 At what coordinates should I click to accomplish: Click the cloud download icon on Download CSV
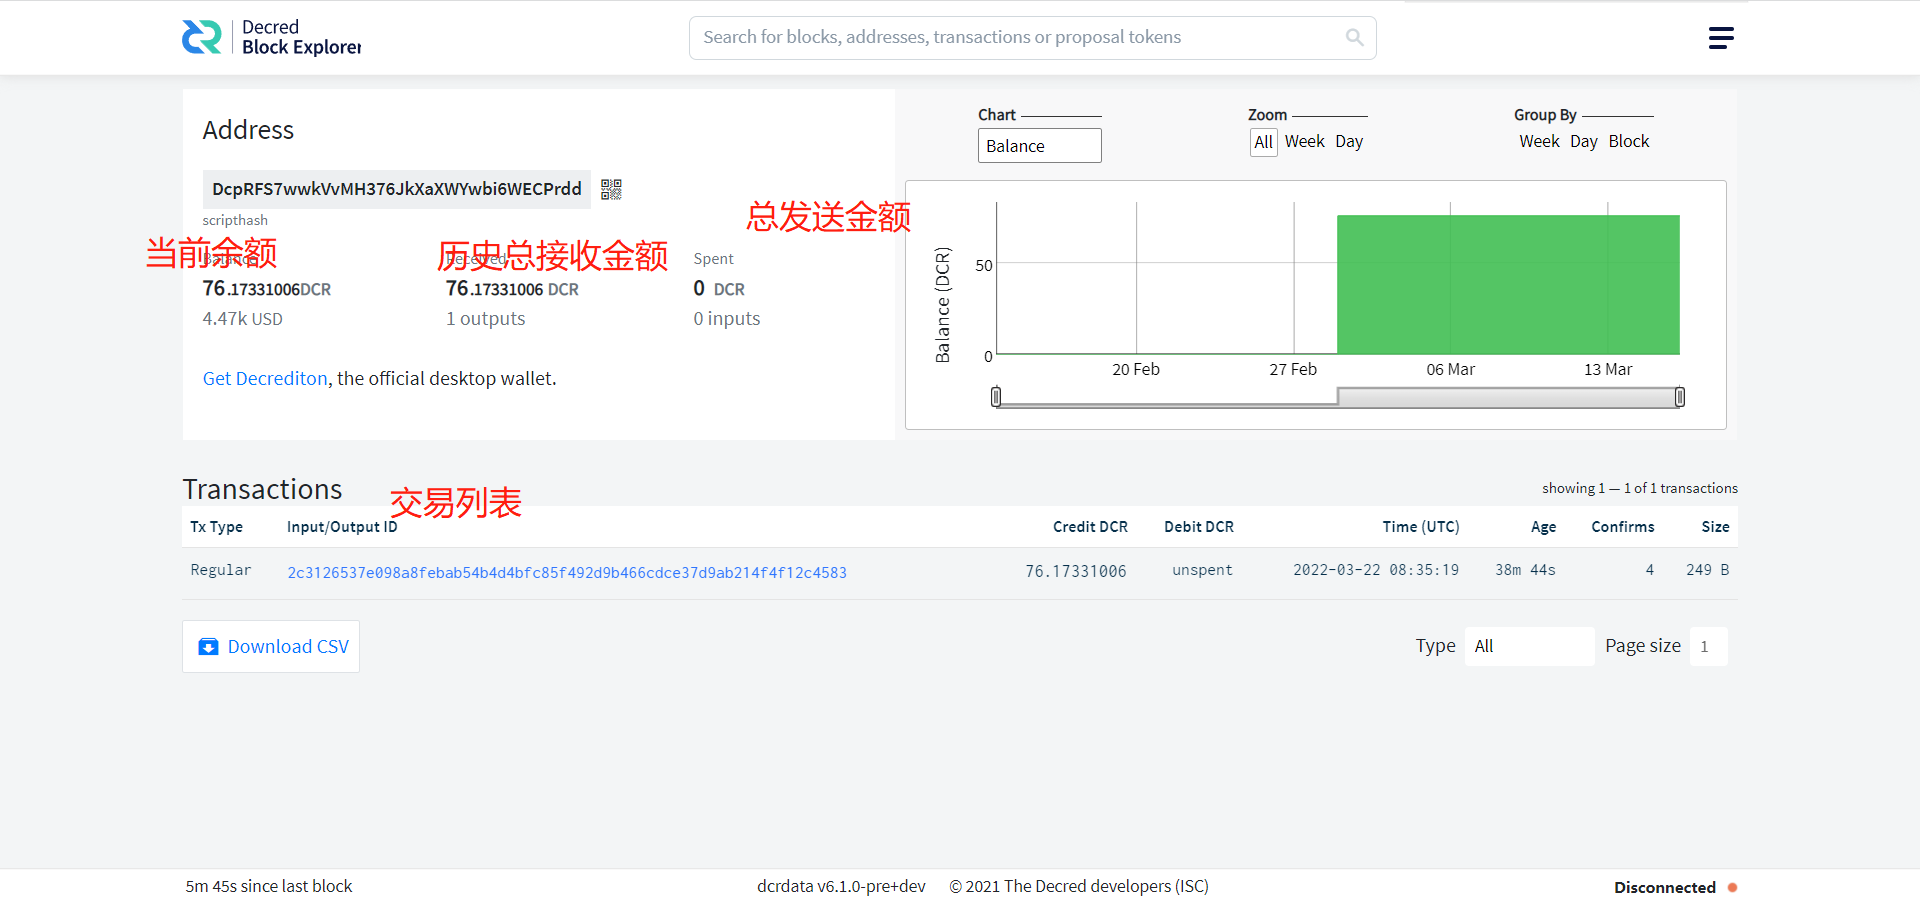pyautogui.click(x=208, y=647)
